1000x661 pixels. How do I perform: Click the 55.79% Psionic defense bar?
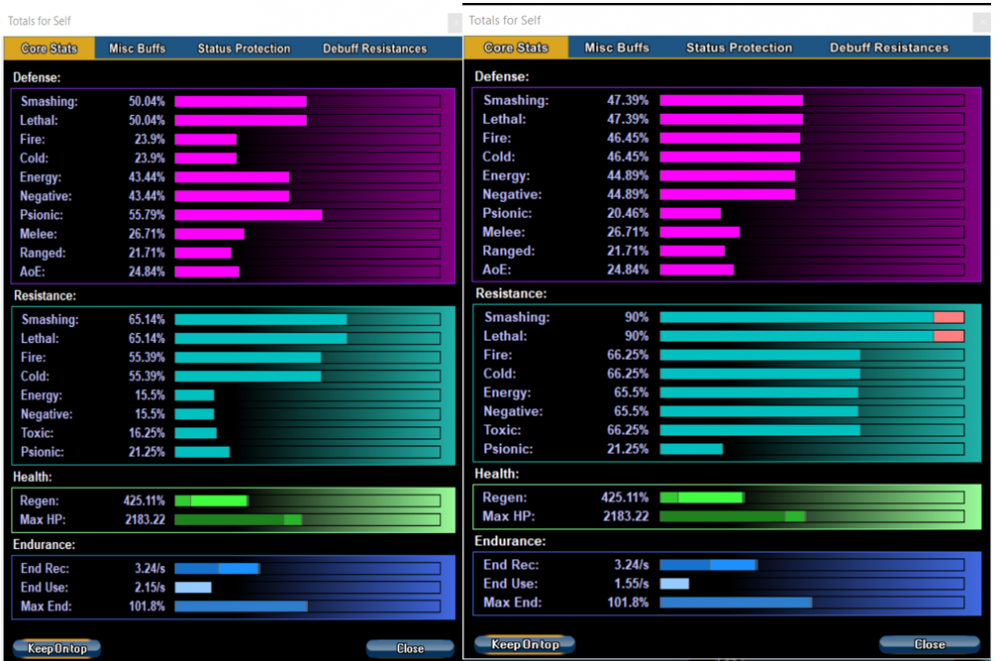pyautogui.click(x=248, y=215)
